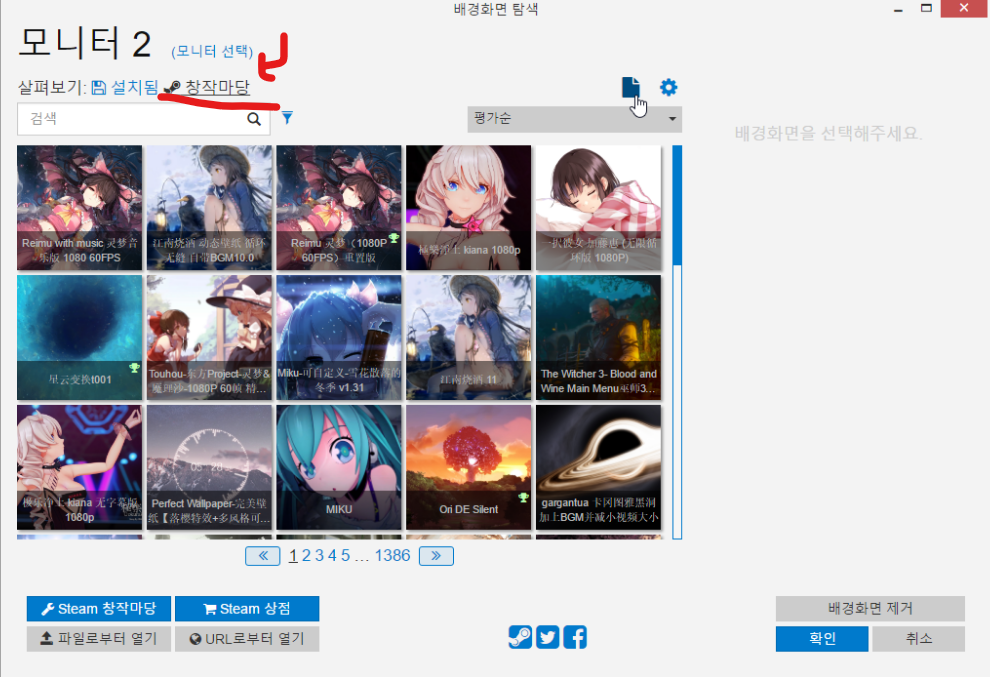Jump to last page 1386
The height and width of the screenshot is (677, 990).
click(x=392, y=556)
